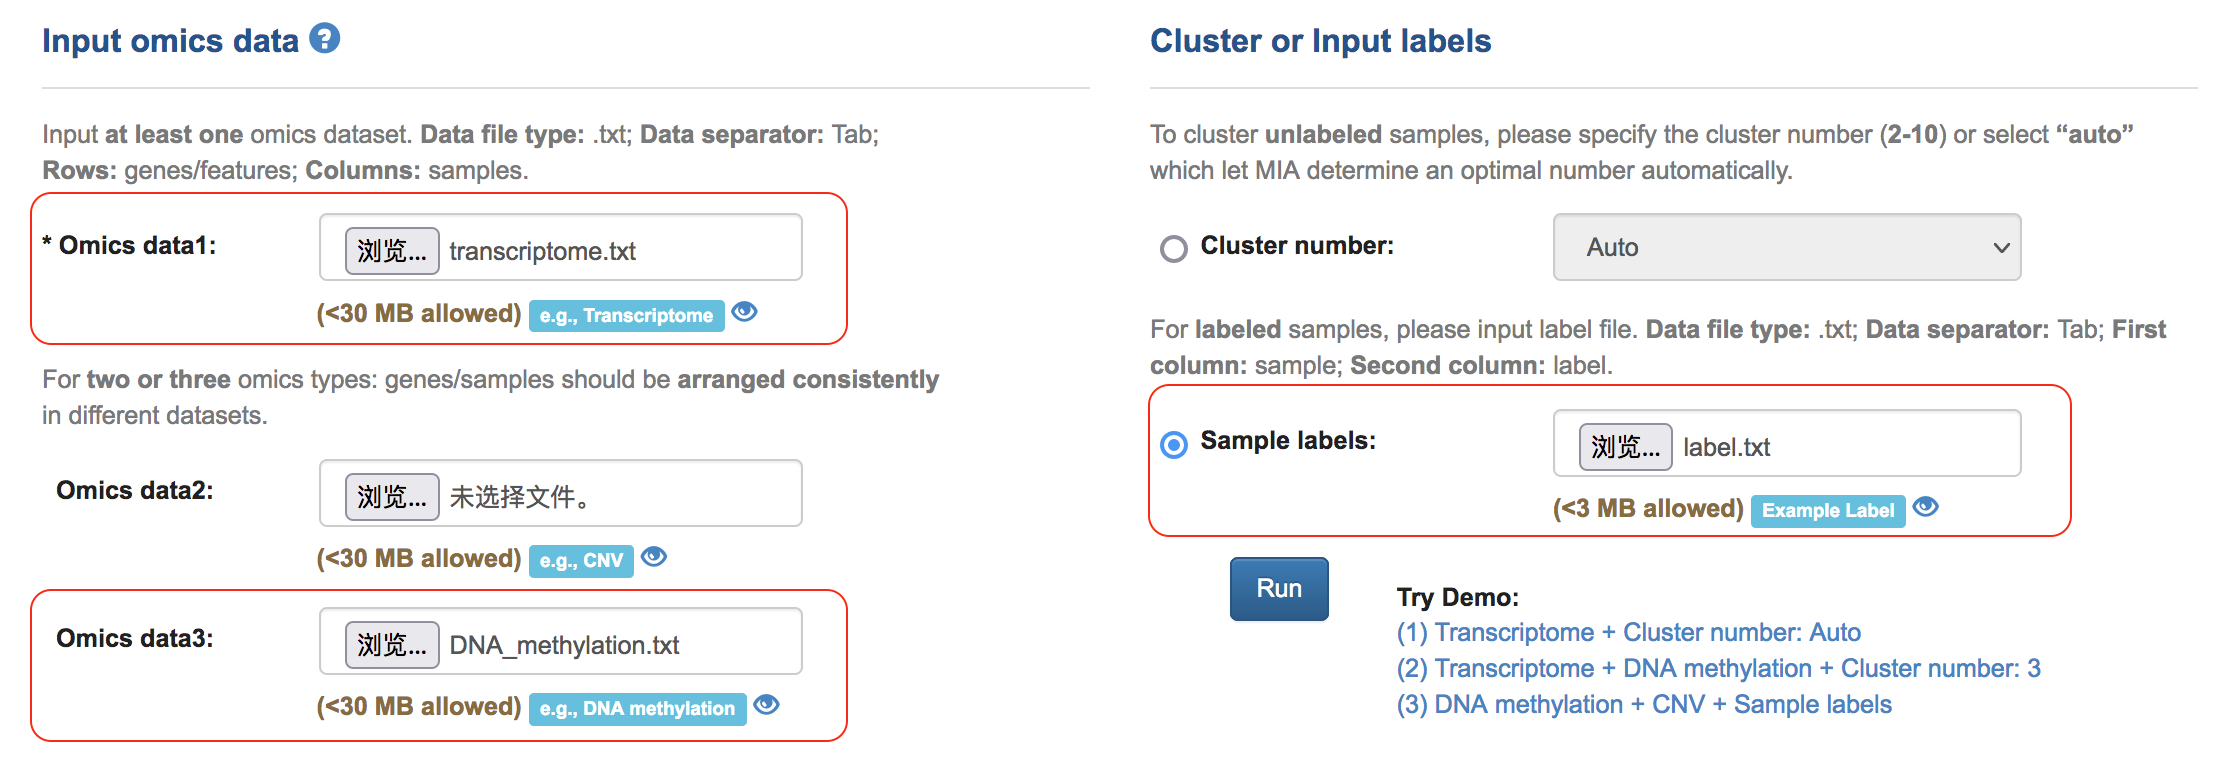
Task: Download the e.g., DNA methylation example
Action: click(x=637, y=709)
